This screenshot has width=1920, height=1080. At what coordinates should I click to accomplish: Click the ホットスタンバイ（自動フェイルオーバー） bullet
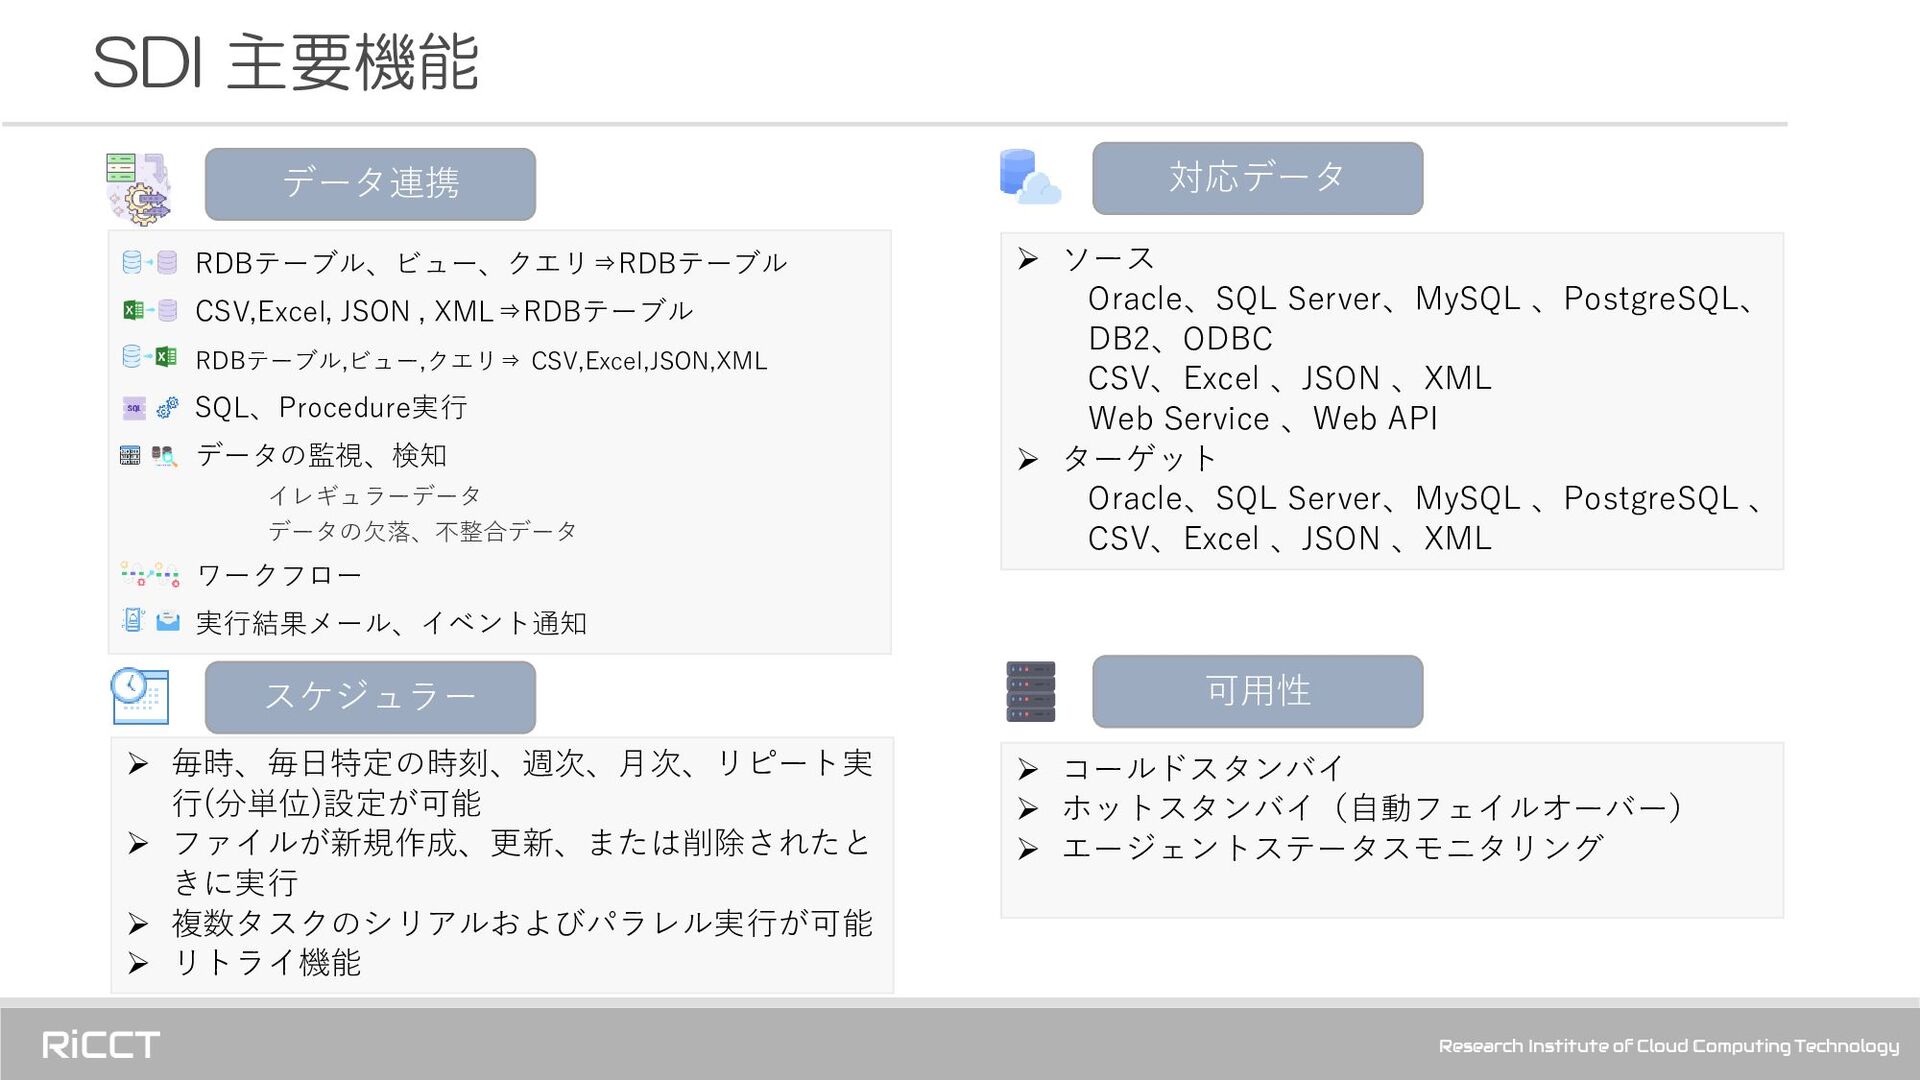tap(1374, 808)
